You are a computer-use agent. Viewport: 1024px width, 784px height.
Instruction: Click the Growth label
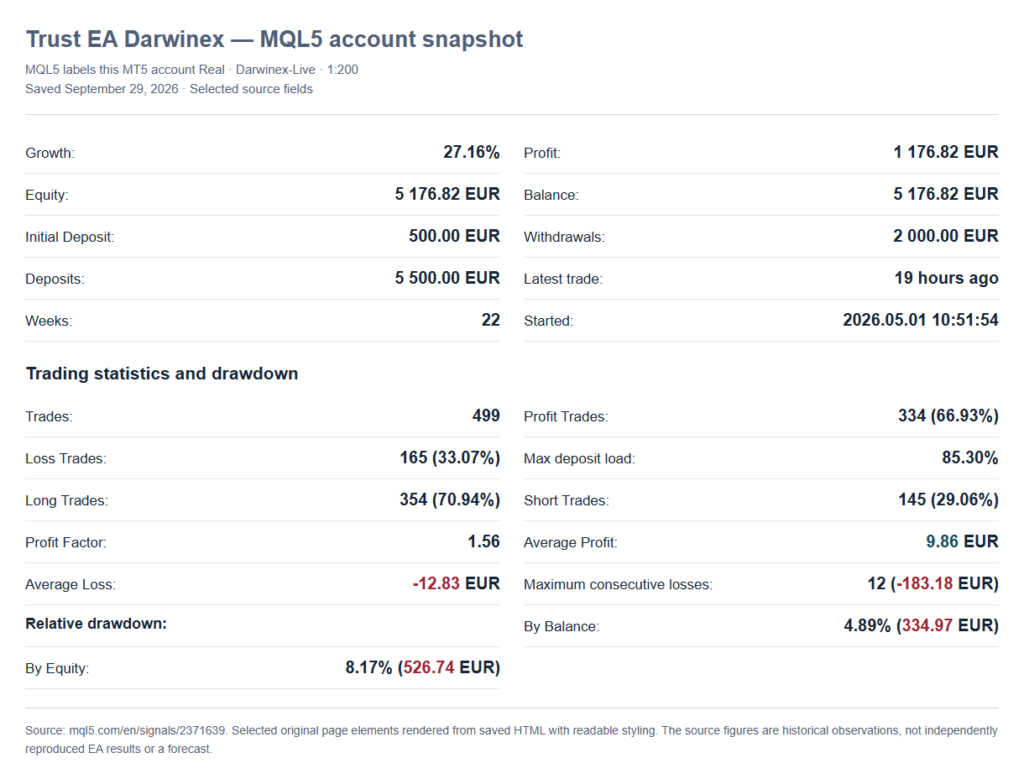tap(50, 153)
